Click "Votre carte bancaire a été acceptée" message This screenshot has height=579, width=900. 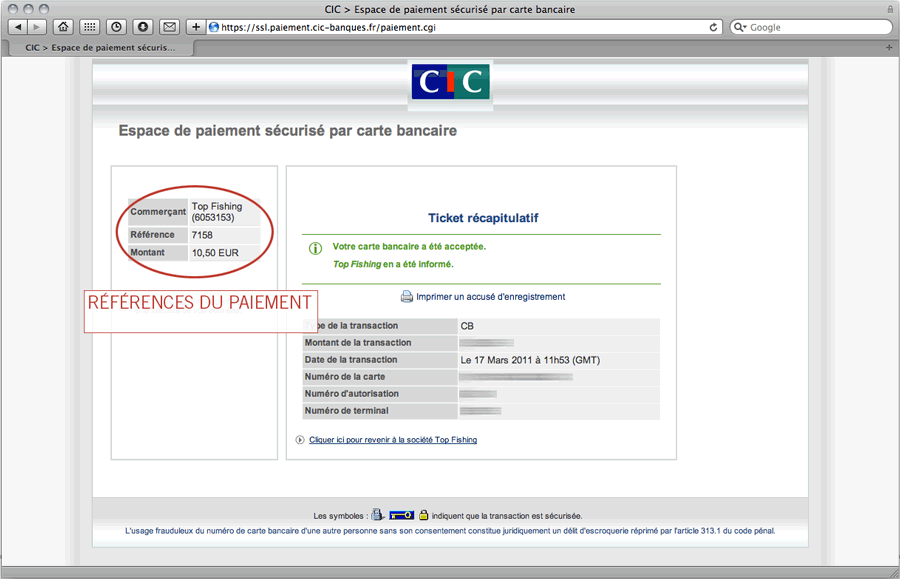409,247
